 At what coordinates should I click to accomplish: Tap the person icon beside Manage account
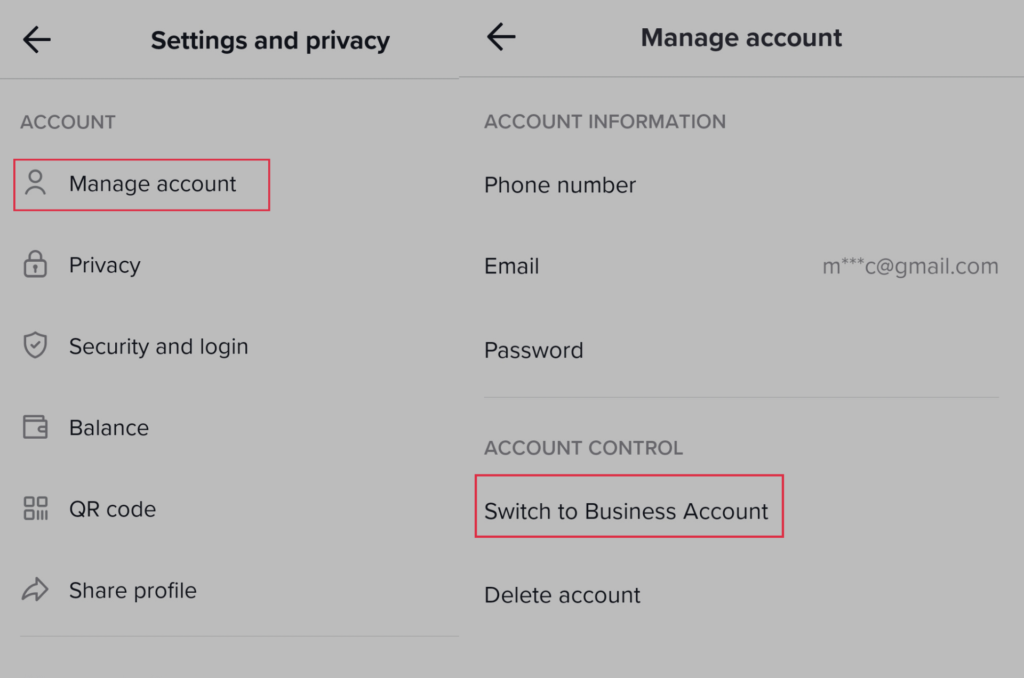click(x=35, y=183)
